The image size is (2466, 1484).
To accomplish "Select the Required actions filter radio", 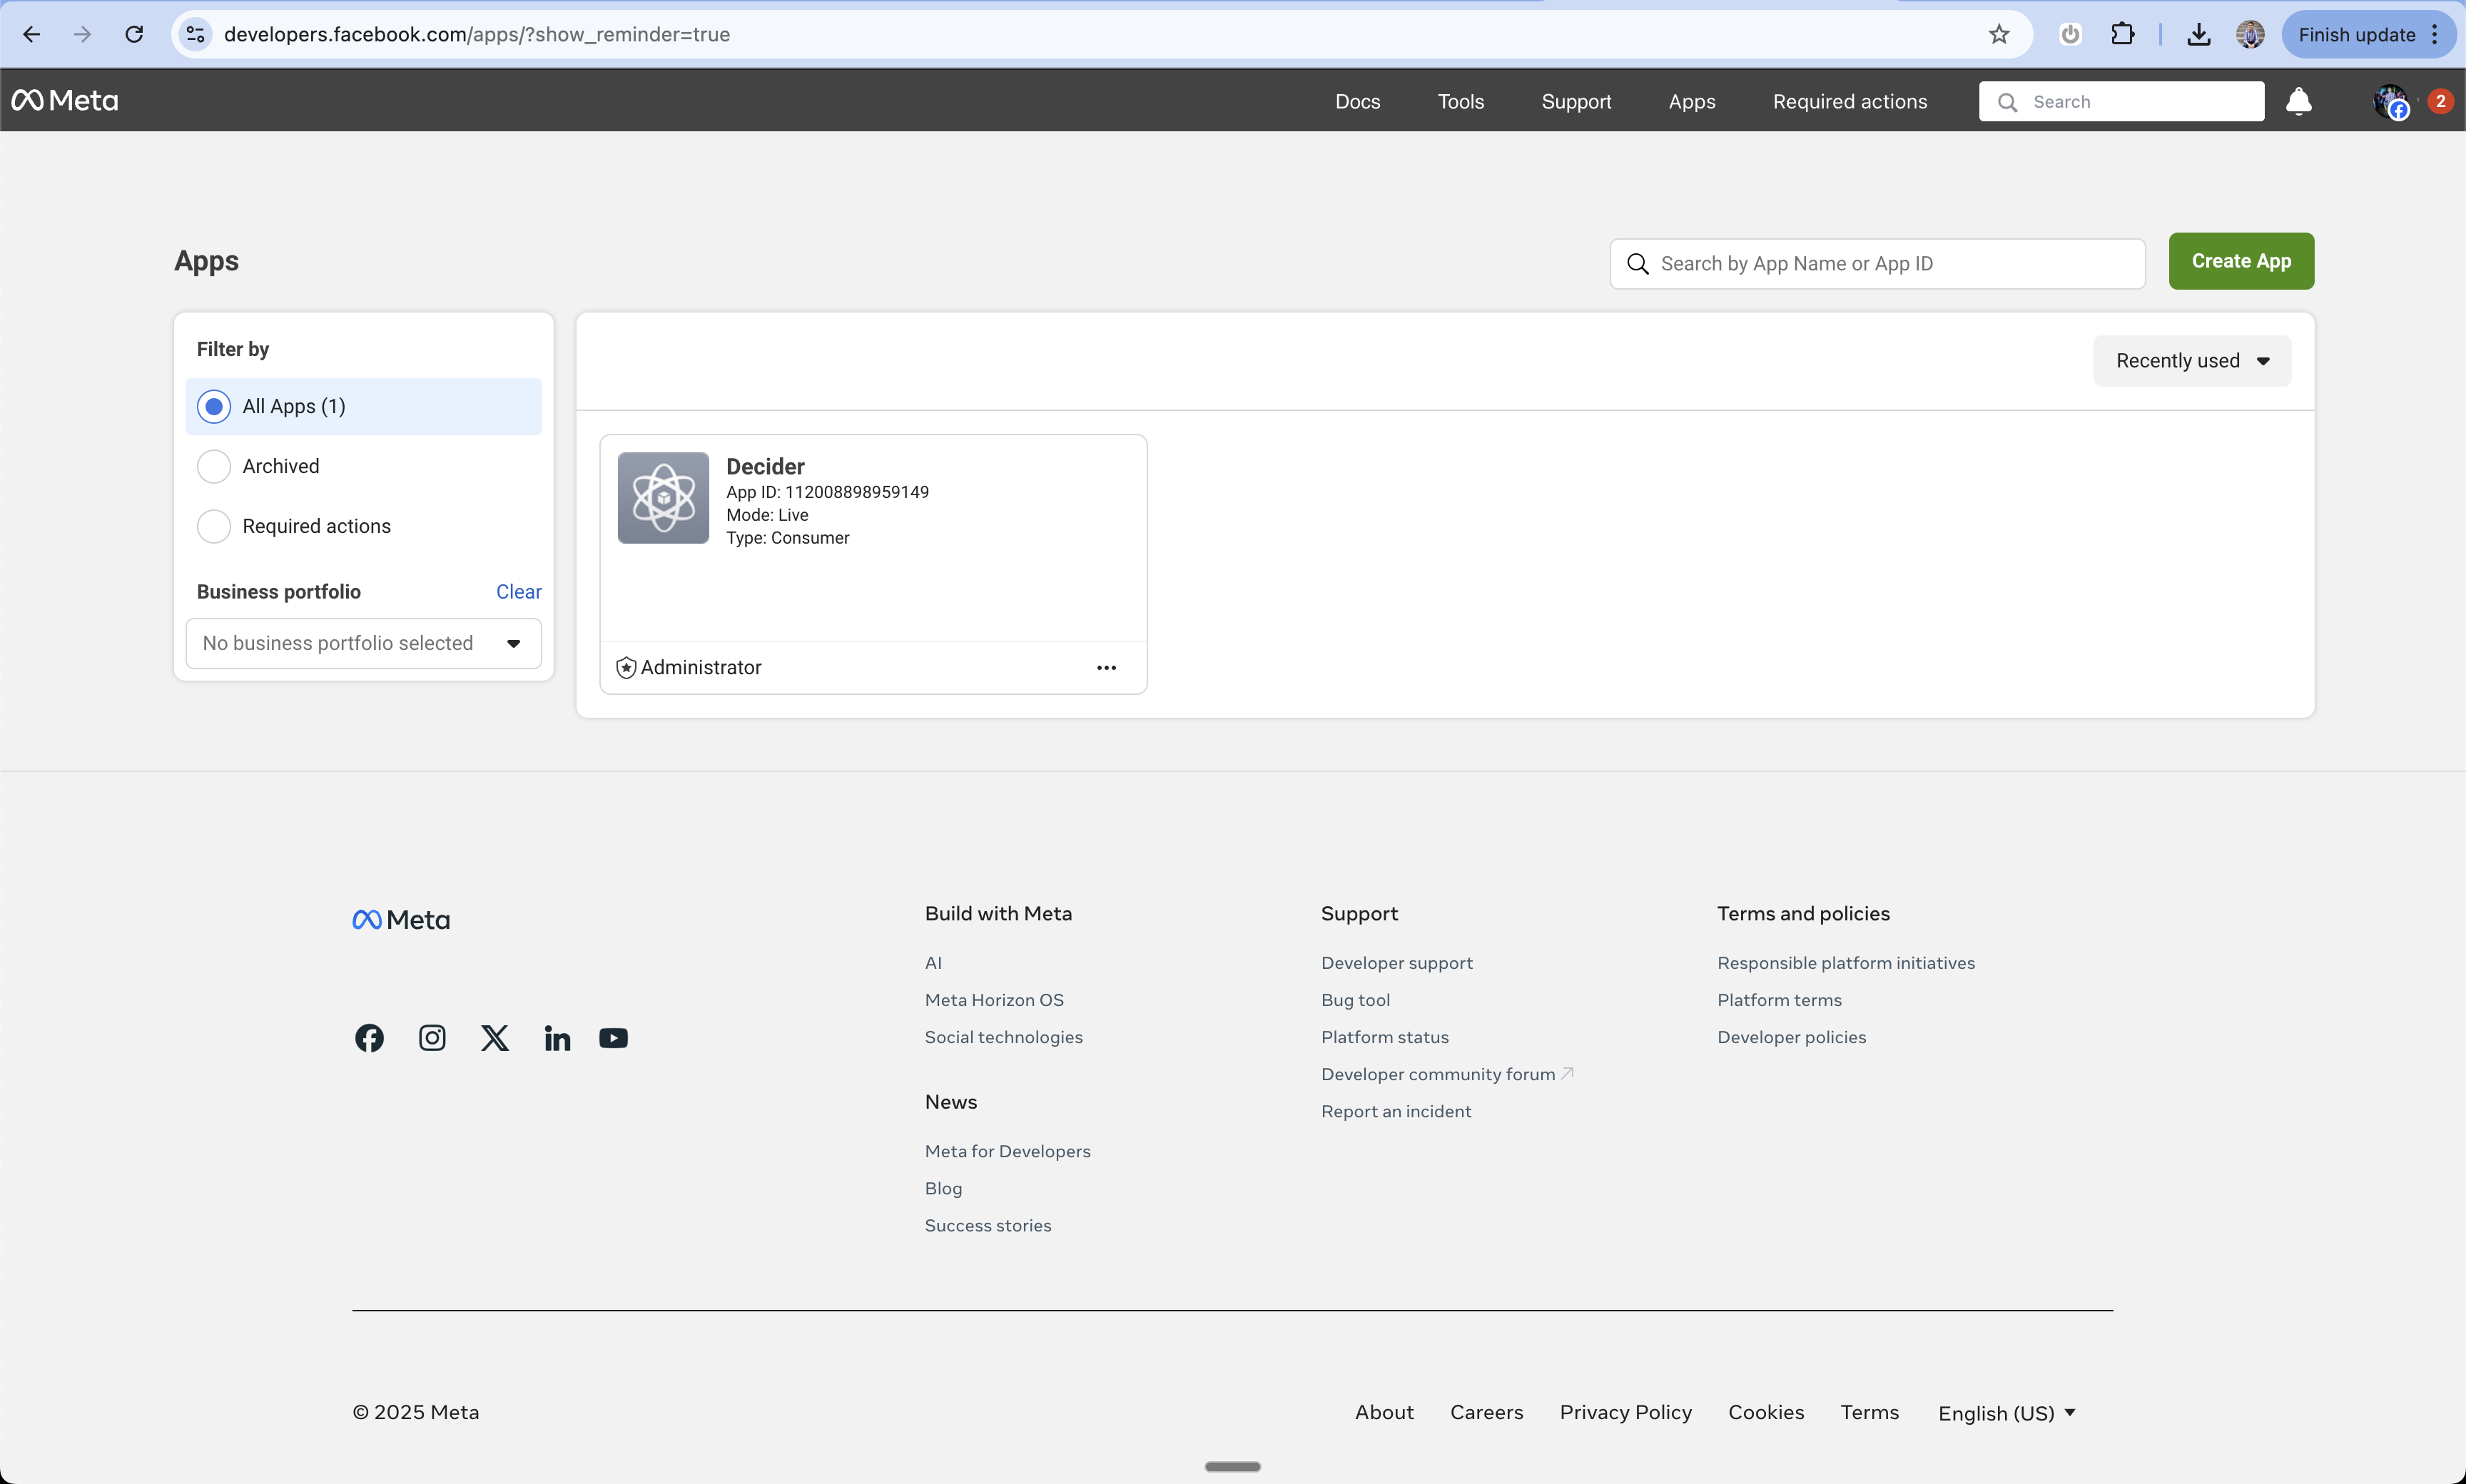I will click(214, 526).
